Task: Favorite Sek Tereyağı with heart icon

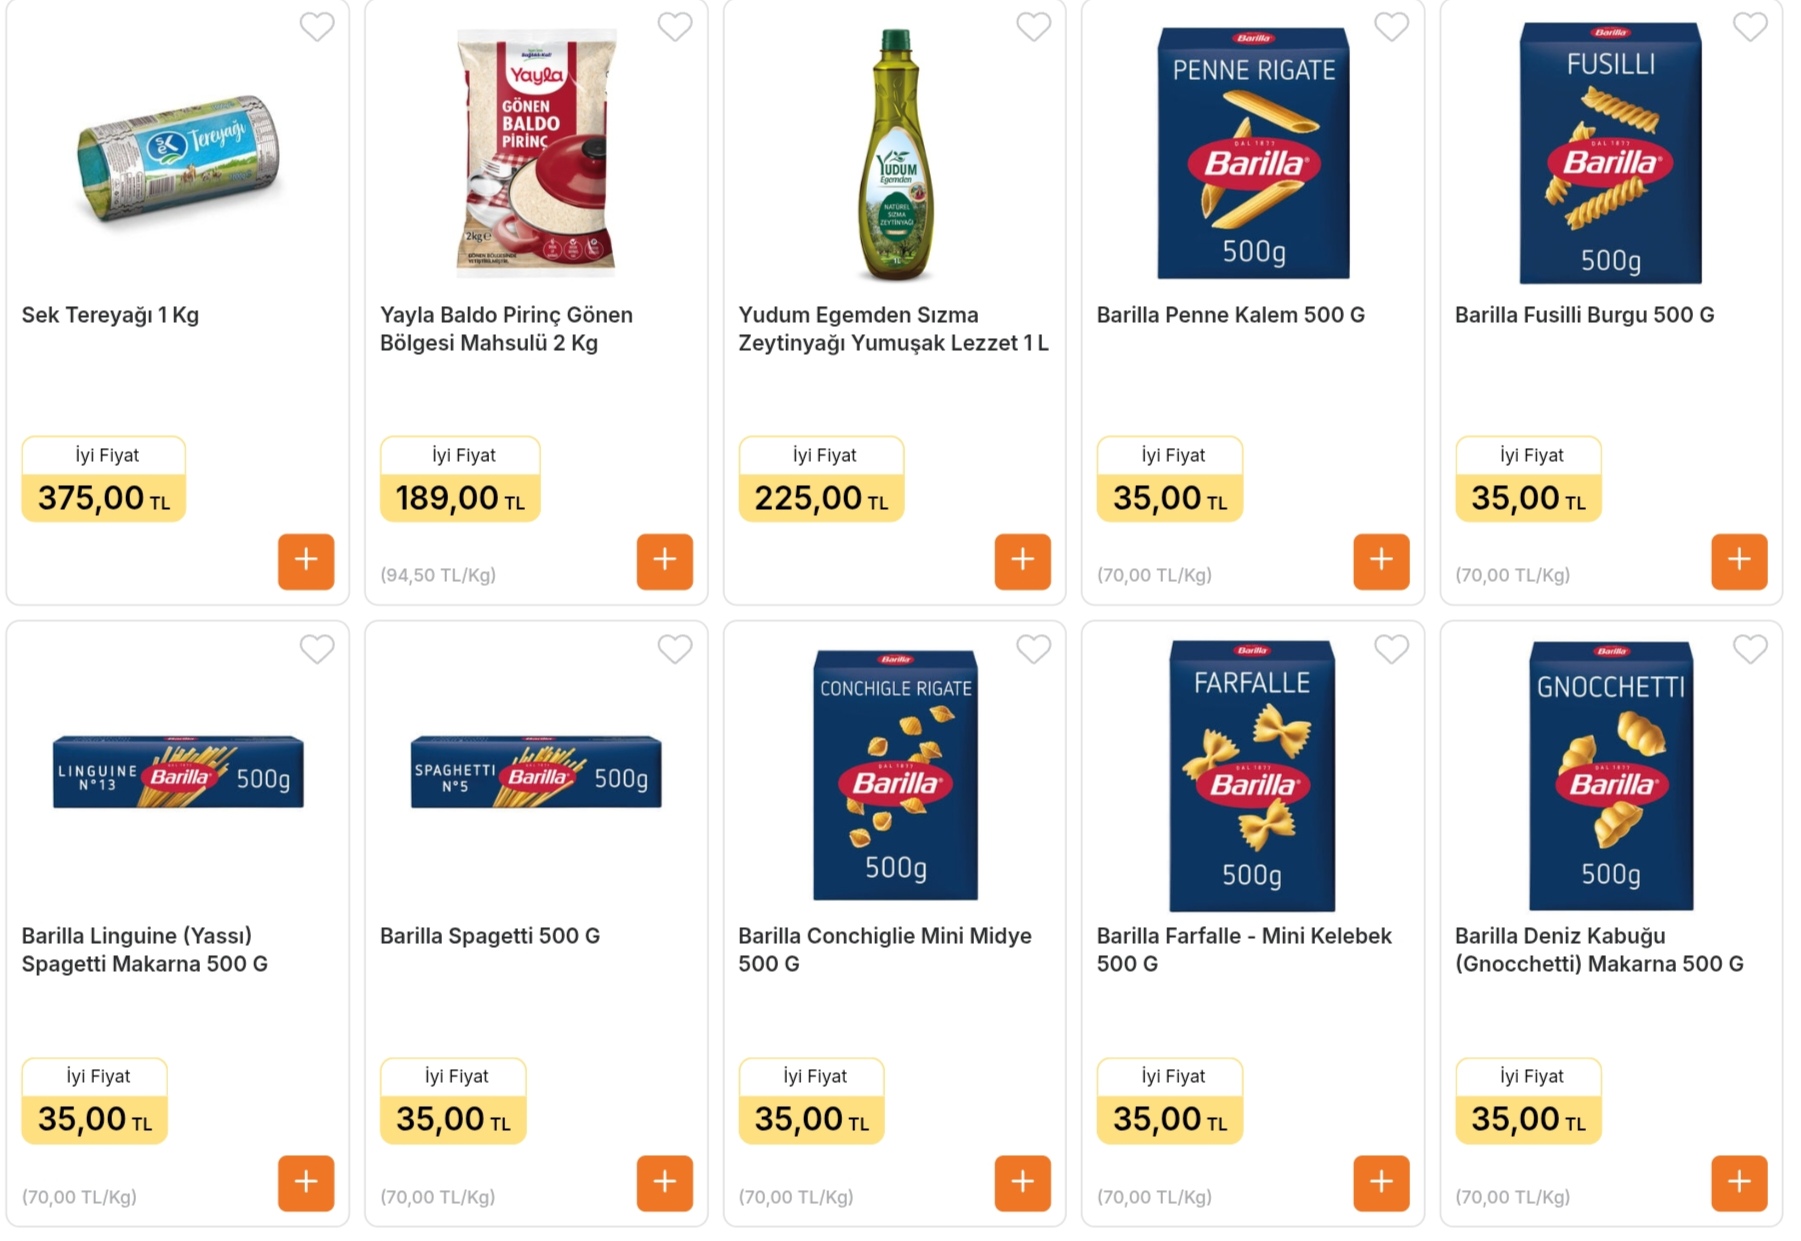Action: pos(317,27)
